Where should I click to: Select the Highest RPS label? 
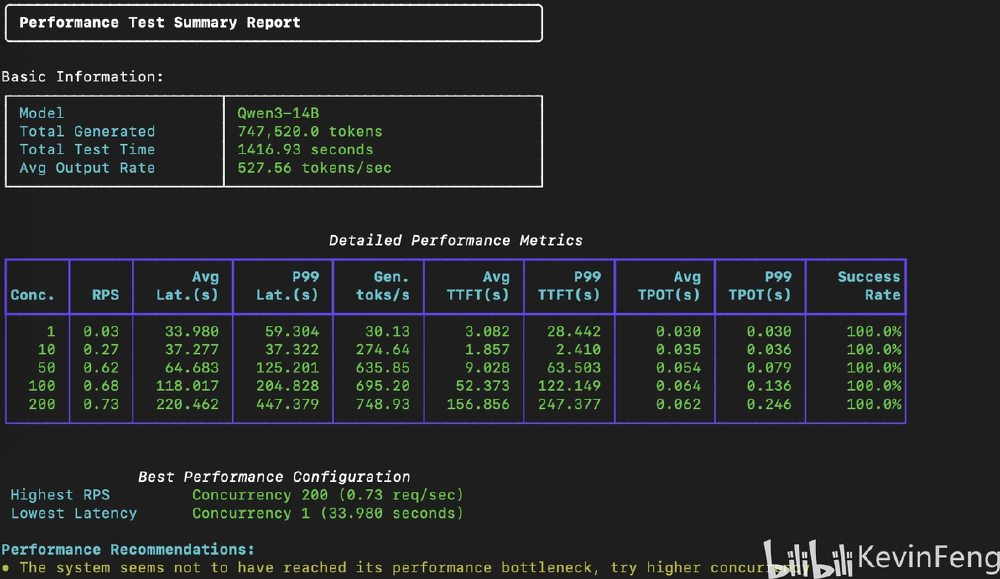pyautogui.click(x=60, y=495)
